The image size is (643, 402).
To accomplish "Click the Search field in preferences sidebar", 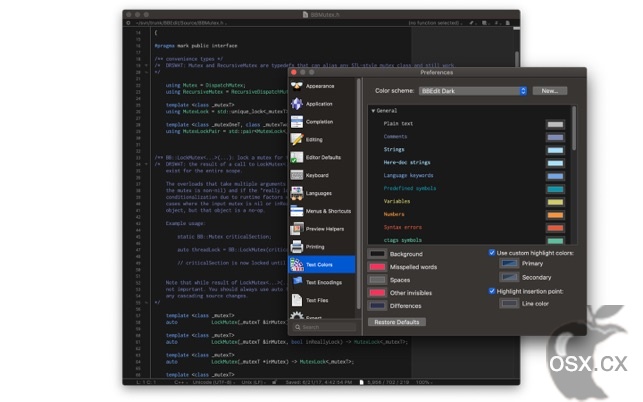I will 324,327.
